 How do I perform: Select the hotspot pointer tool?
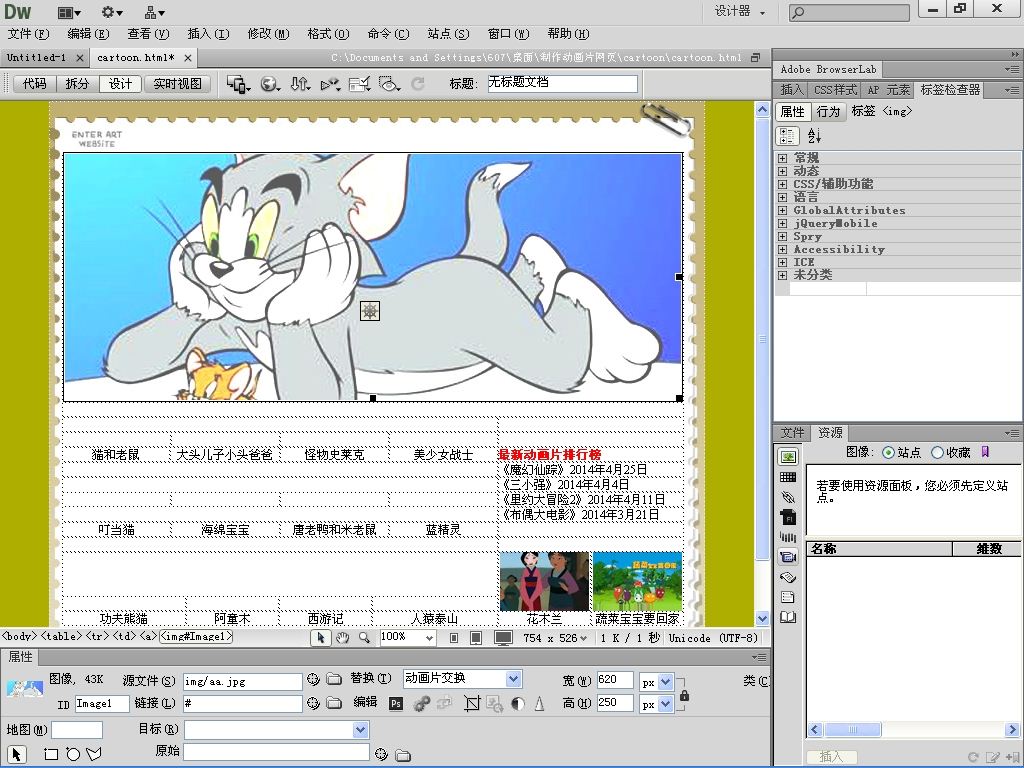click(16, 754)
